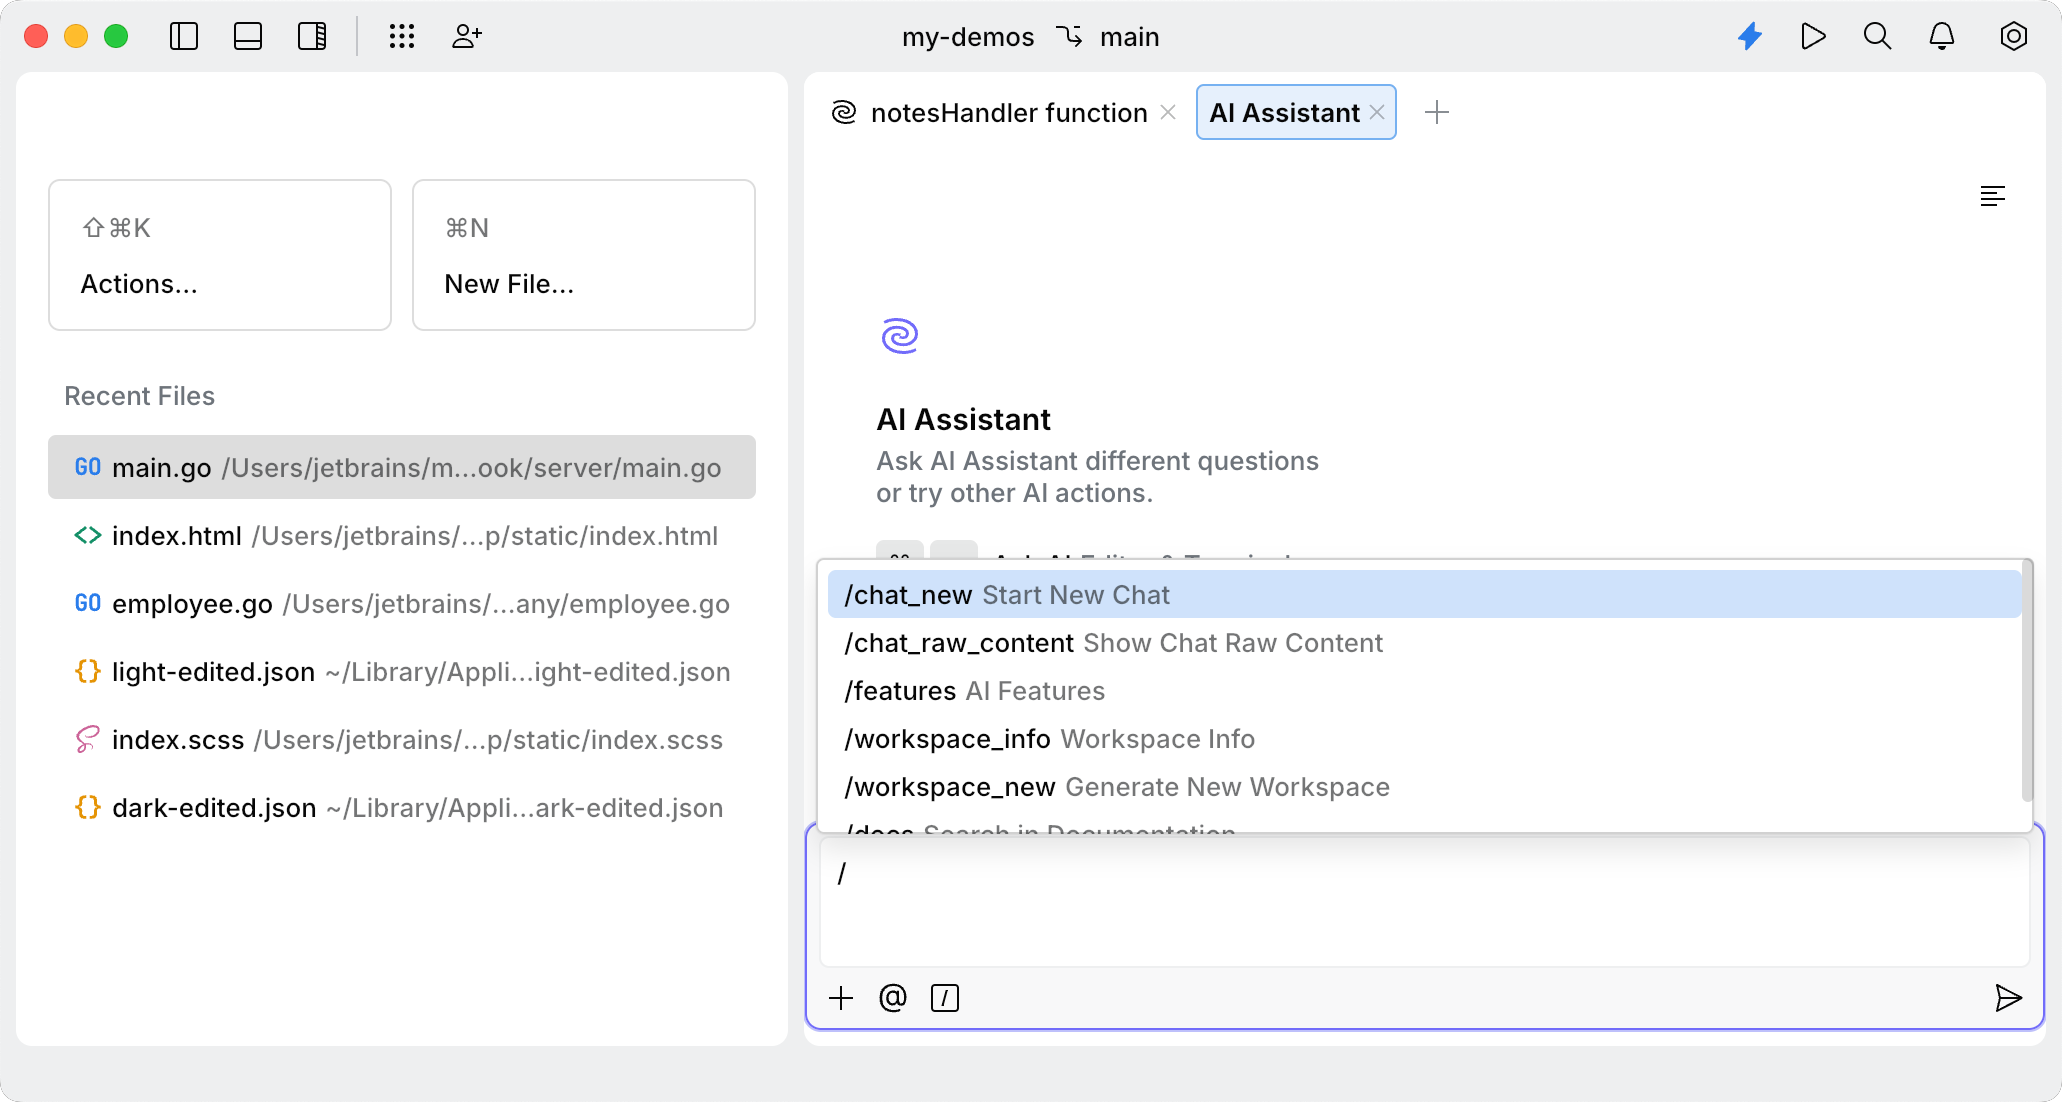Click the JSON braces icon beside light-edited.json

[x=88, y=671]
